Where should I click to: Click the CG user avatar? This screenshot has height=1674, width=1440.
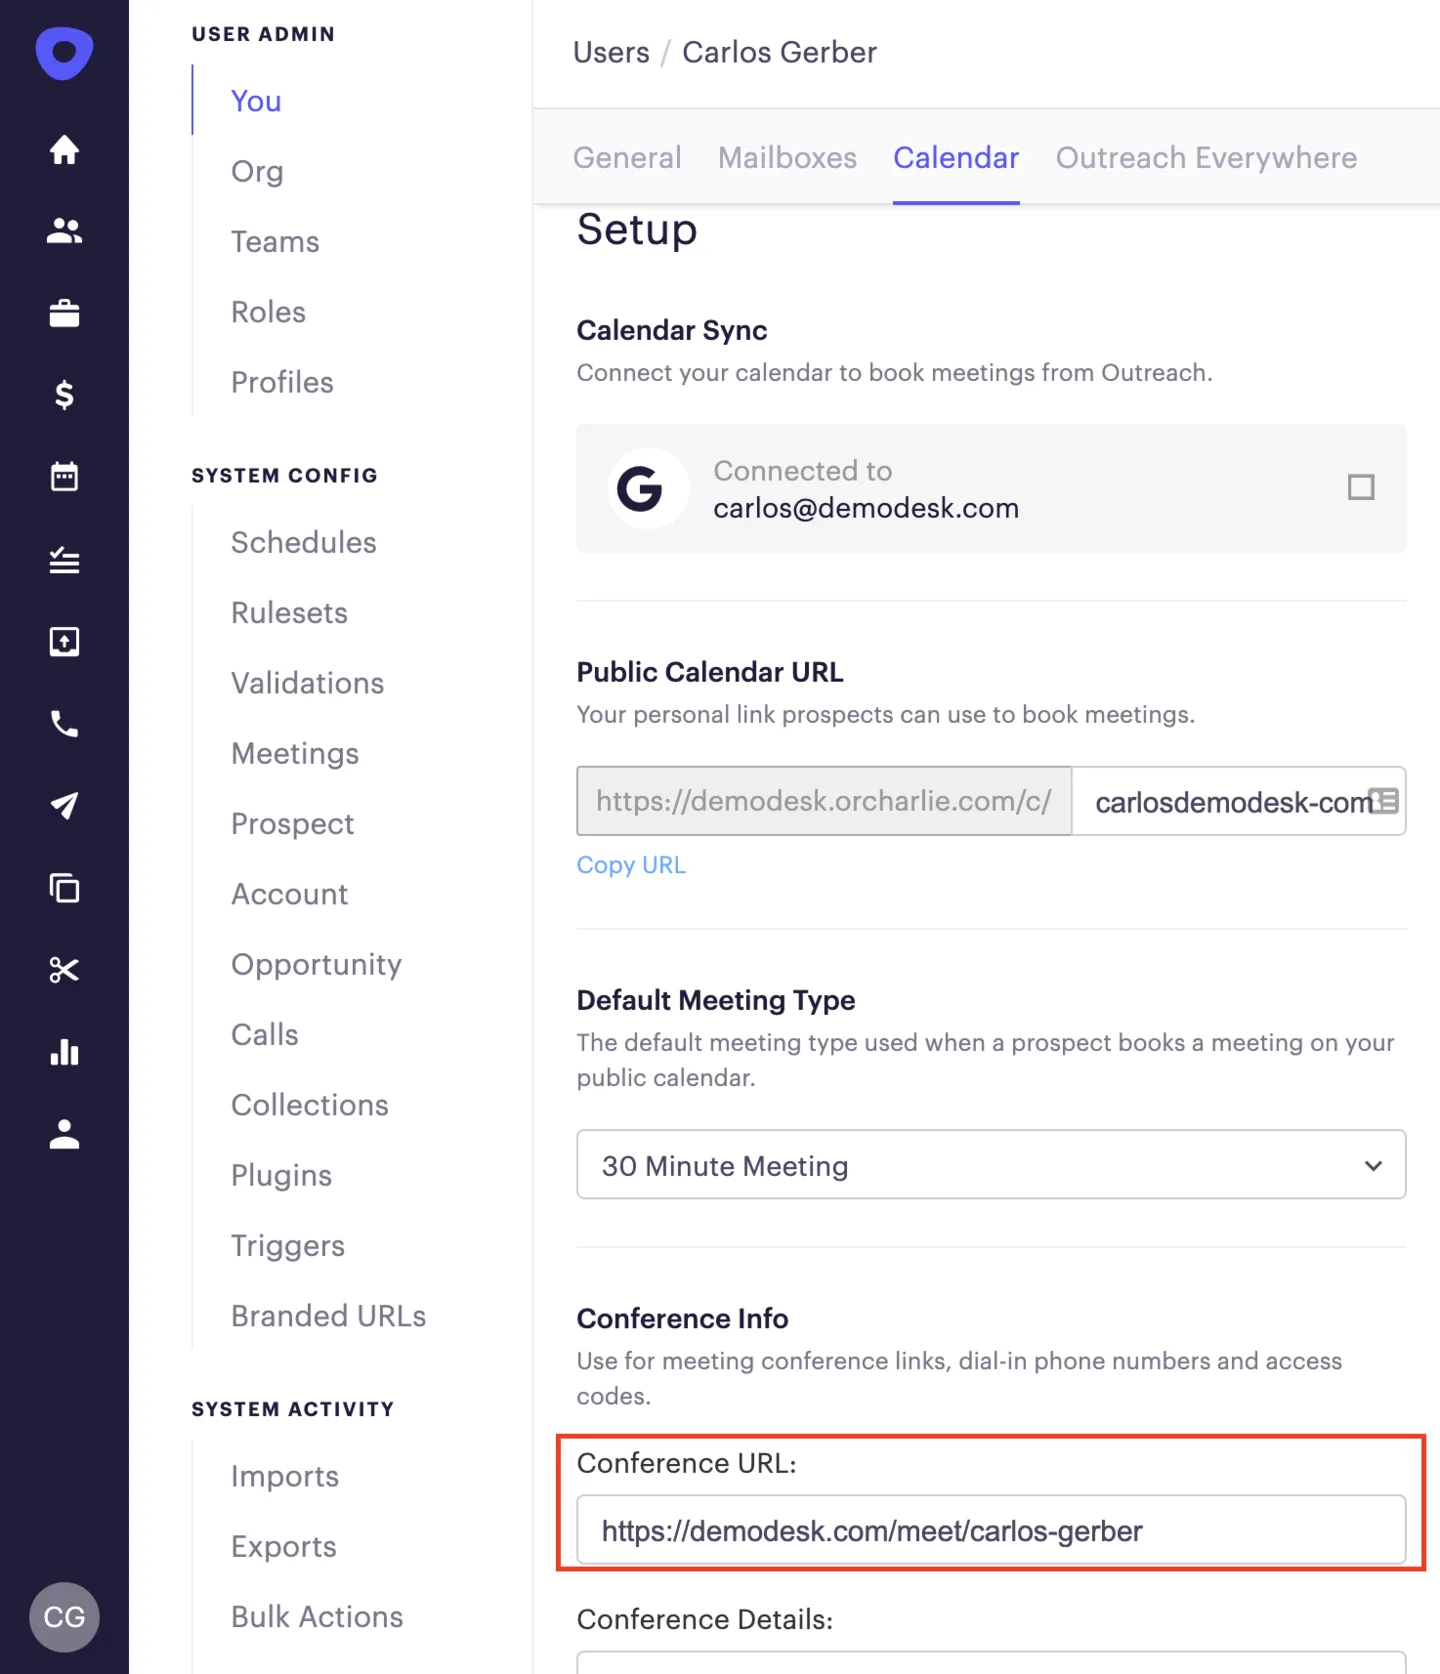point(64,1617)
